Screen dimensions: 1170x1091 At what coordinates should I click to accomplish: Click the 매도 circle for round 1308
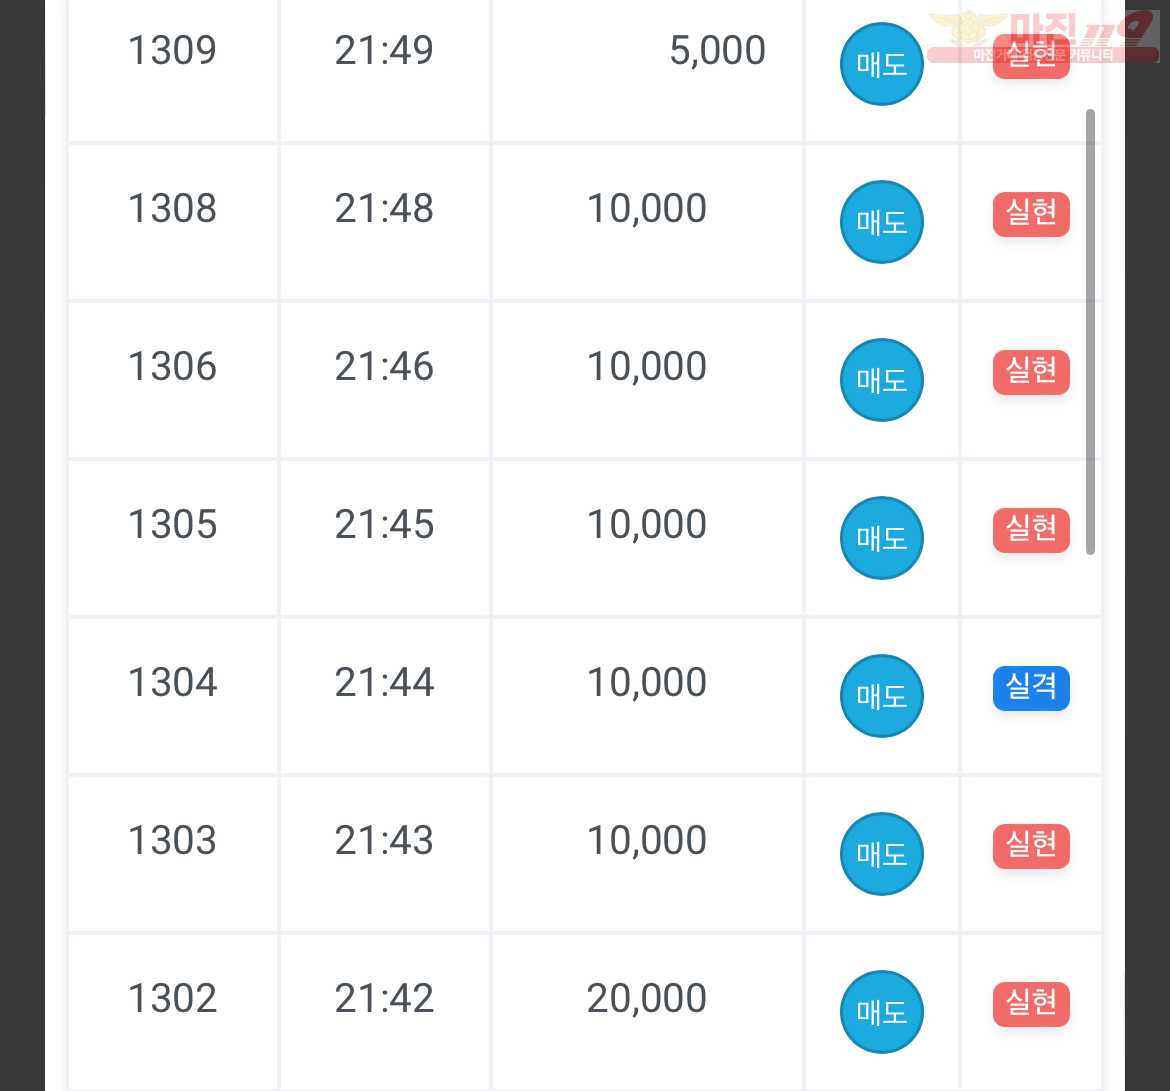click(x=881, y=222)
